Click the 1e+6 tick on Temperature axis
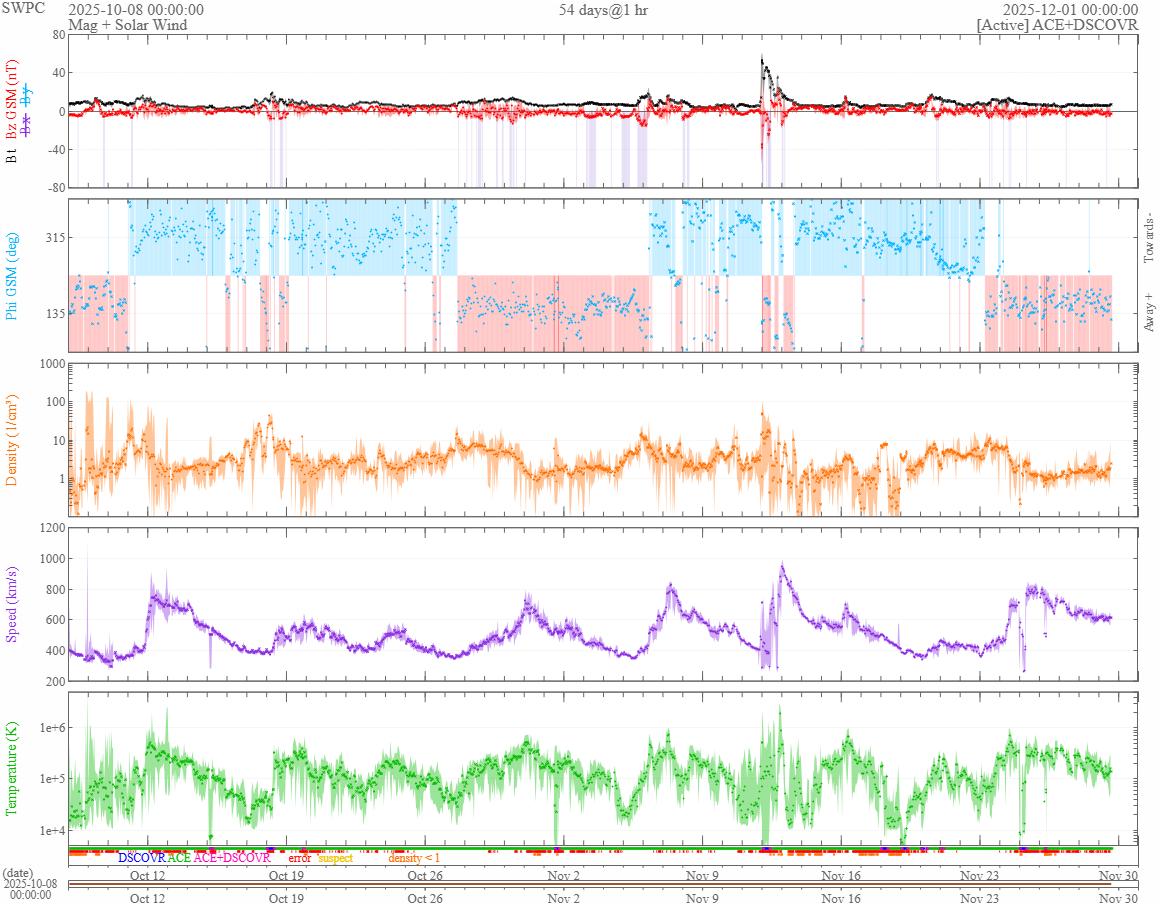The image size is (1158, 905). [52, 728]
